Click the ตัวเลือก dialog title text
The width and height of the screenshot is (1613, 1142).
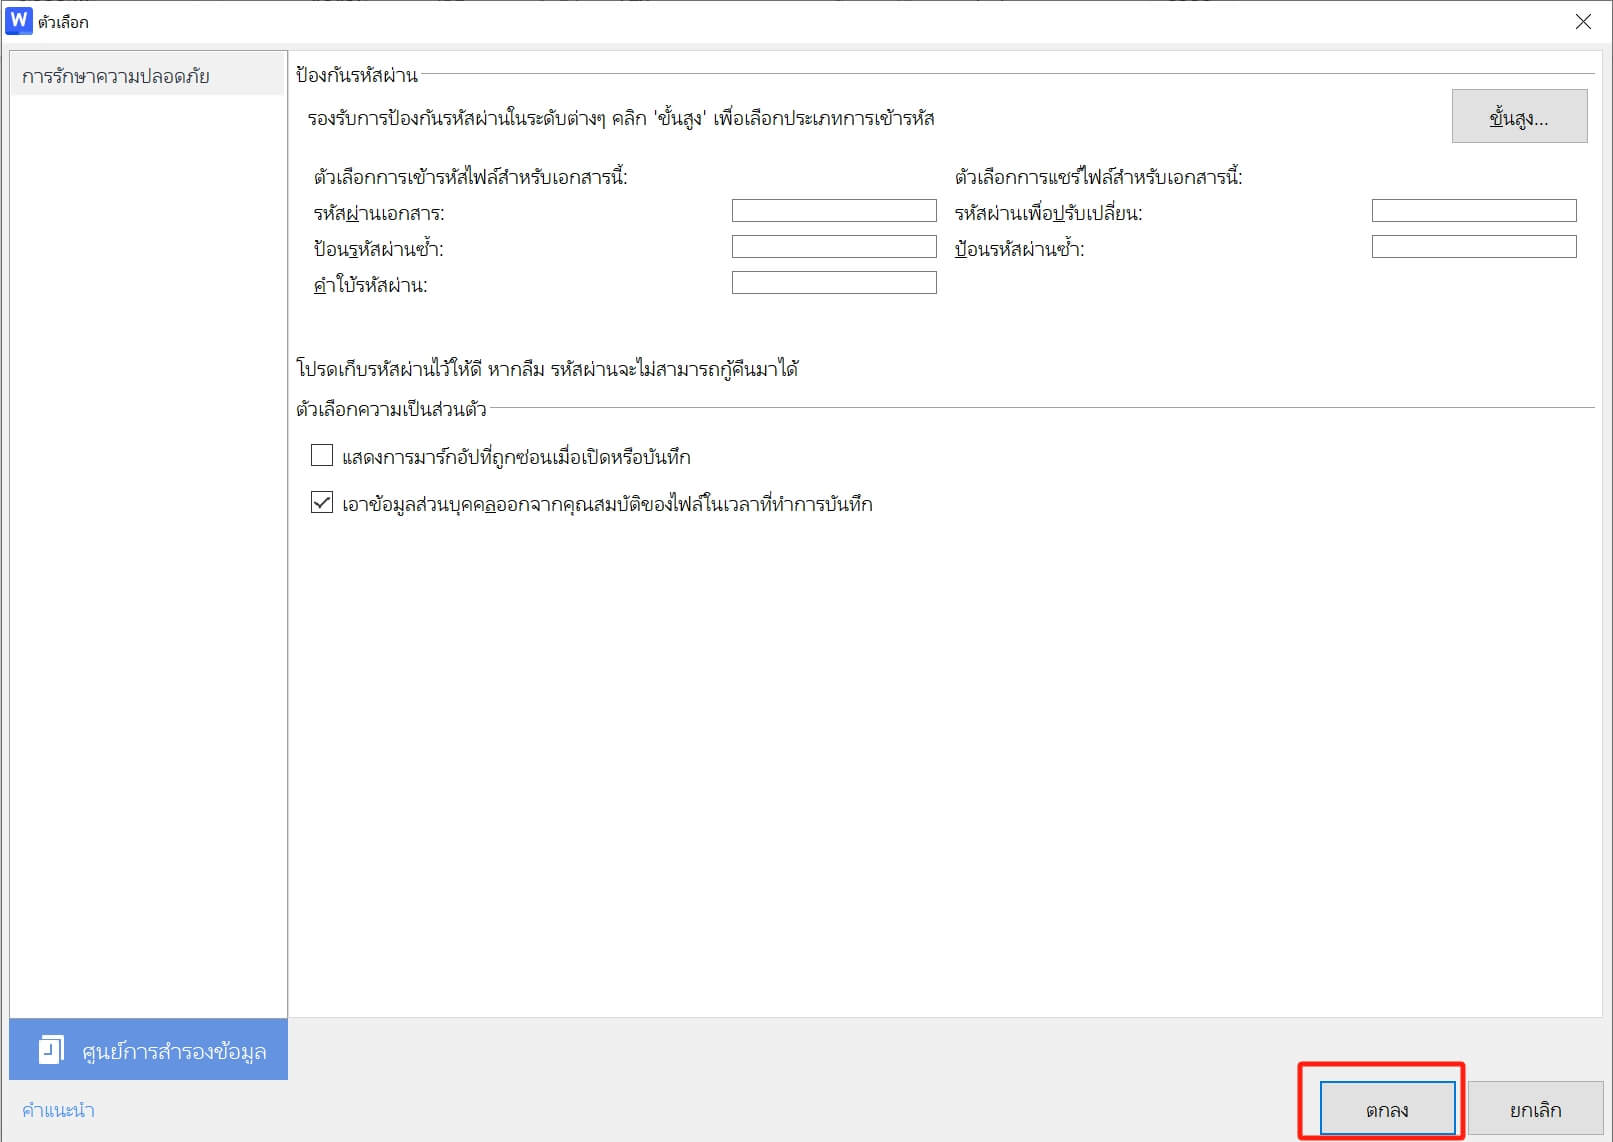pyautogui.click(x=63, y=20)
